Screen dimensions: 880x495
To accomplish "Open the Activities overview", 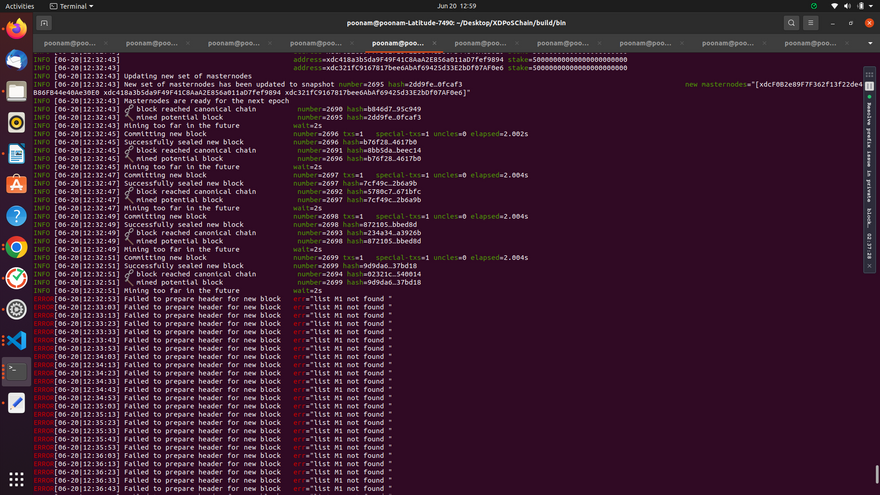I will 20,6.
